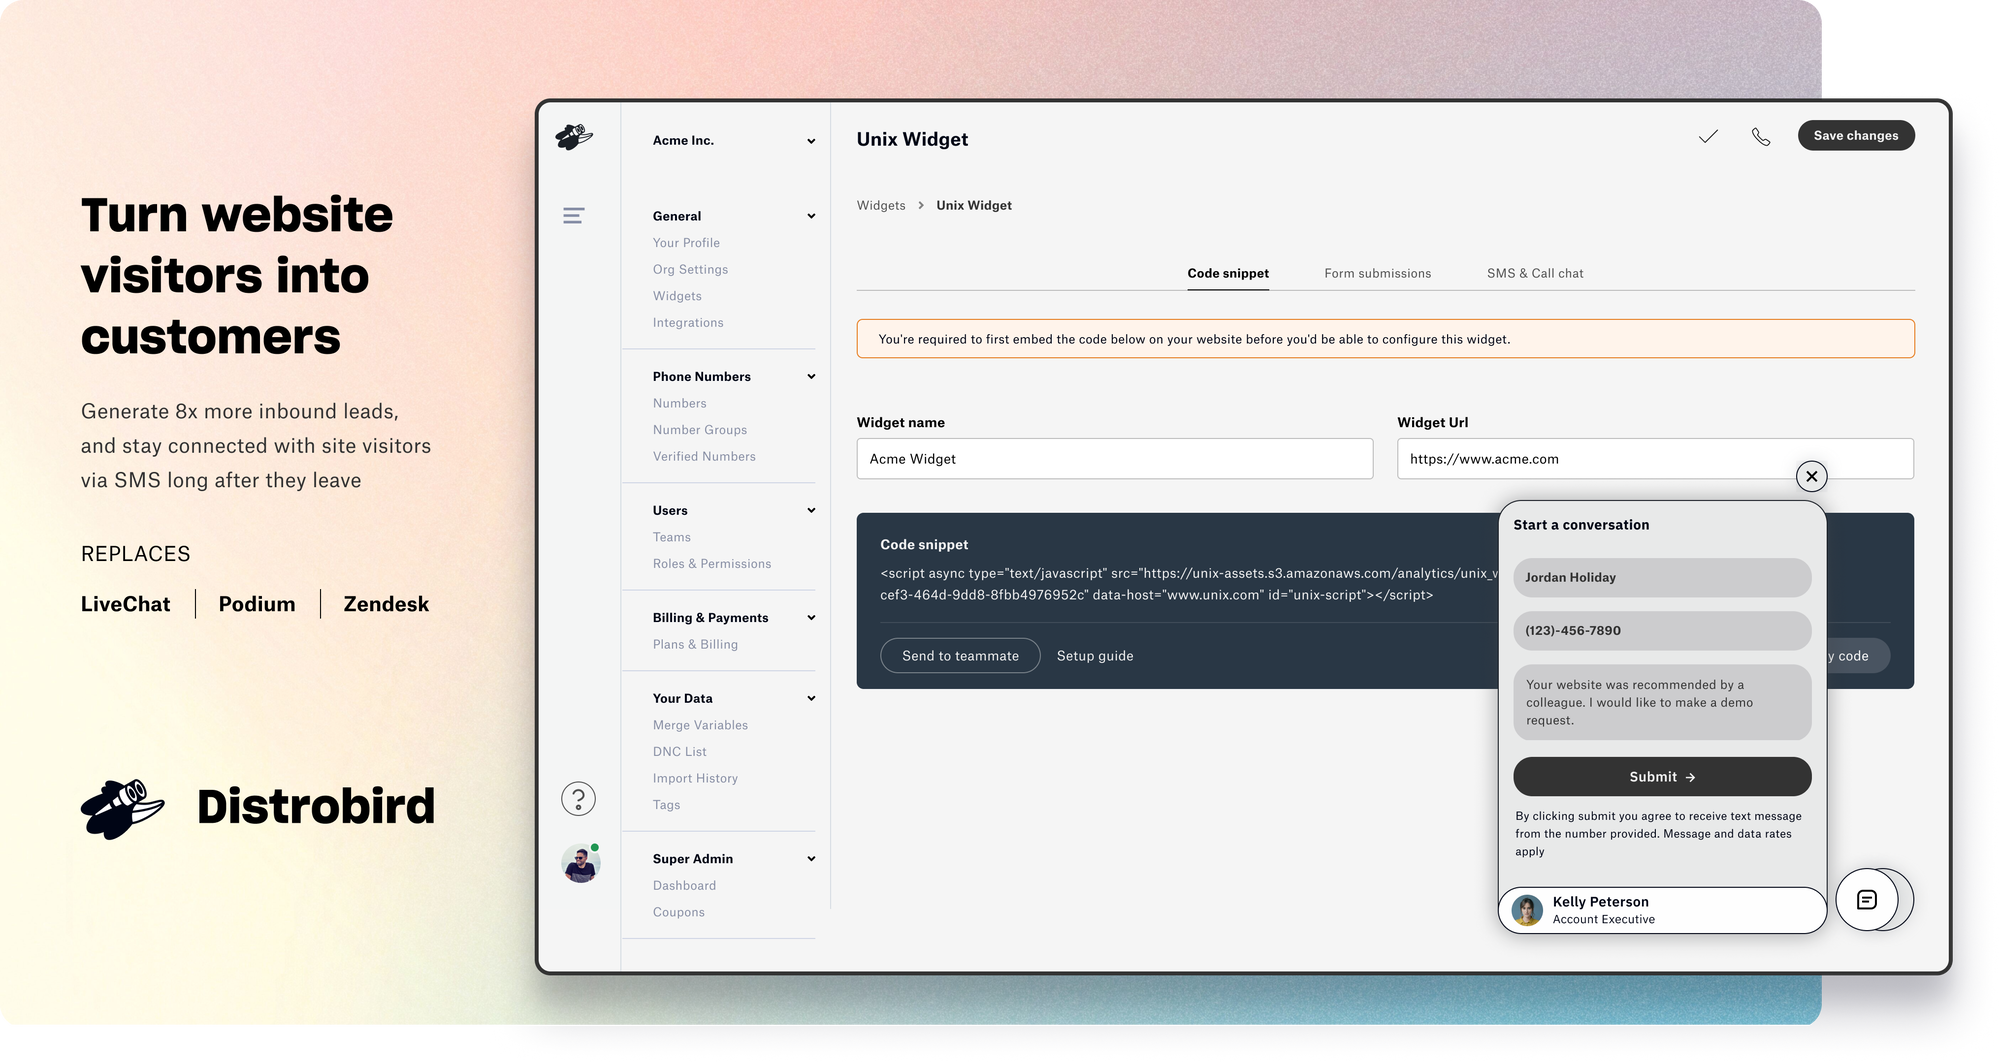Open Plans & Billing page
Viewport: 2000px width, 1062px height.
[695, 645]
